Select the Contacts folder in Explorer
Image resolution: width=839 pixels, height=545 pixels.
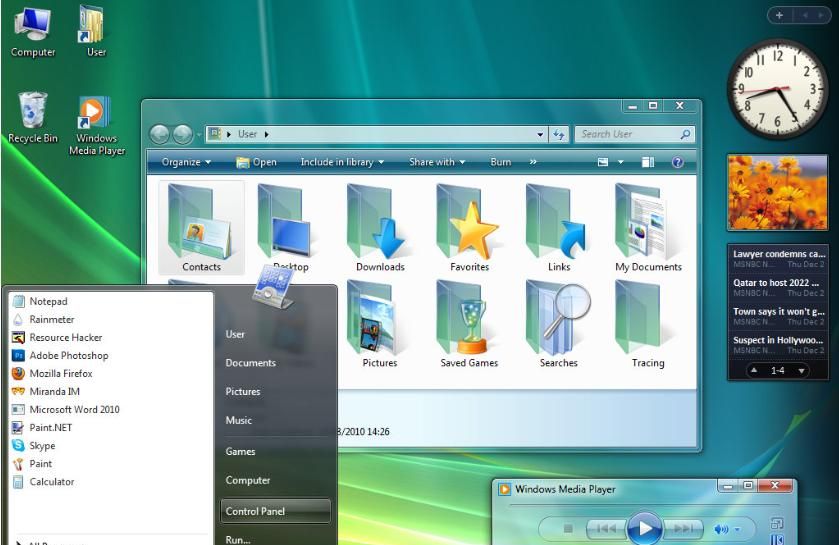201,227
